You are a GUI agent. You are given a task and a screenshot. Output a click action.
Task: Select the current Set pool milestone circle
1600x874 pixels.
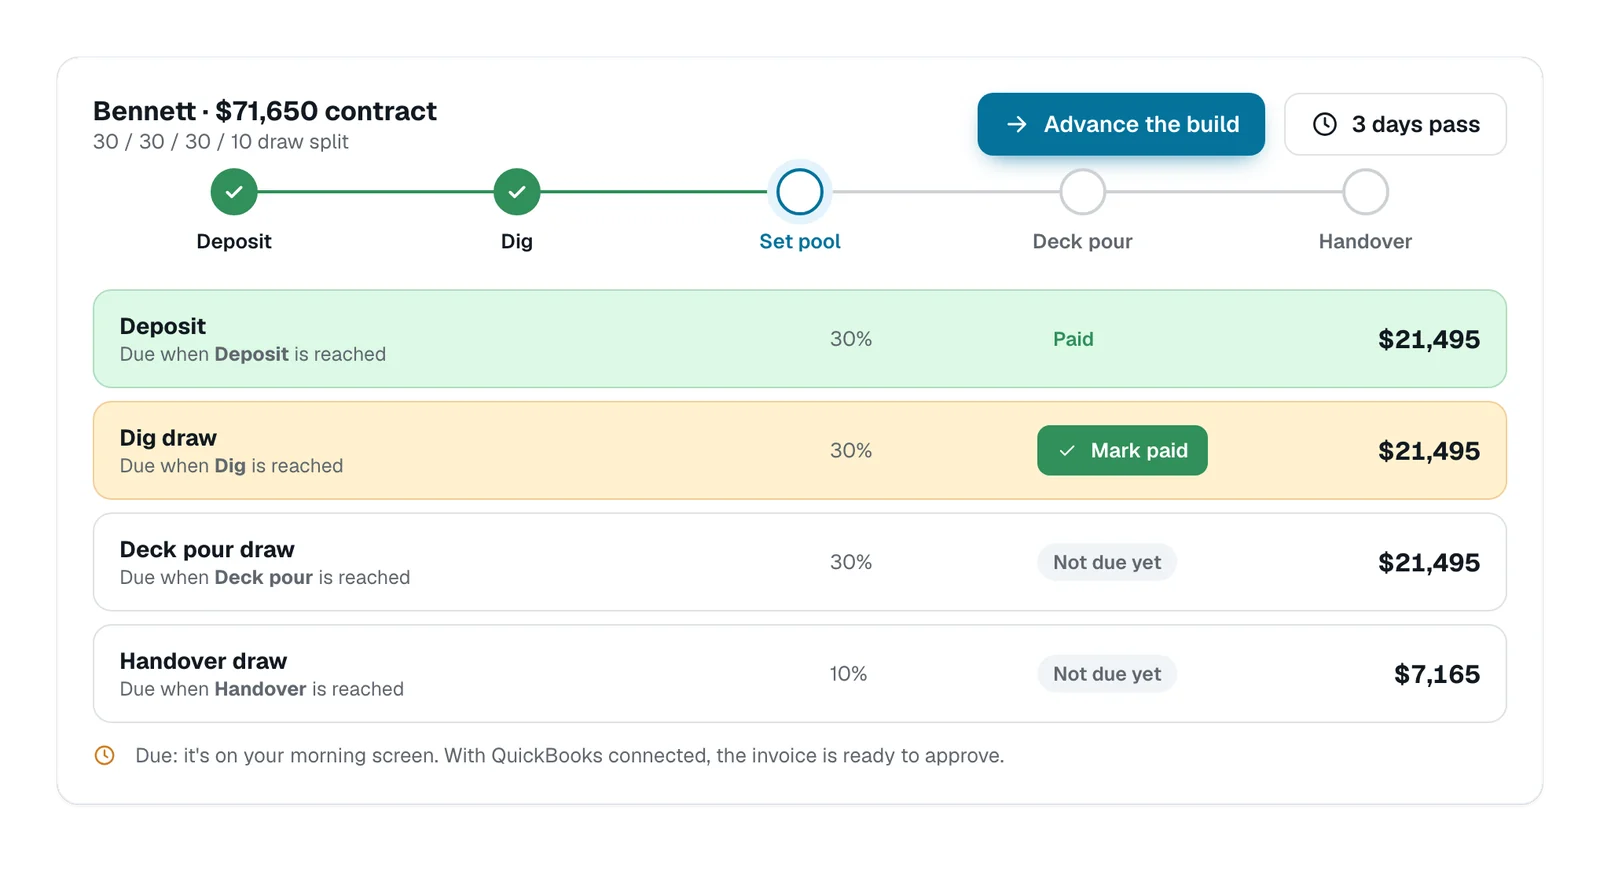point(800,192)
